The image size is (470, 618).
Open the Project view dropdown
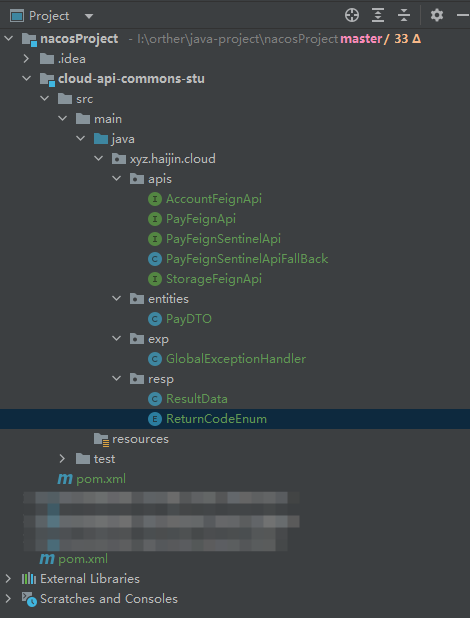point(89,16)
